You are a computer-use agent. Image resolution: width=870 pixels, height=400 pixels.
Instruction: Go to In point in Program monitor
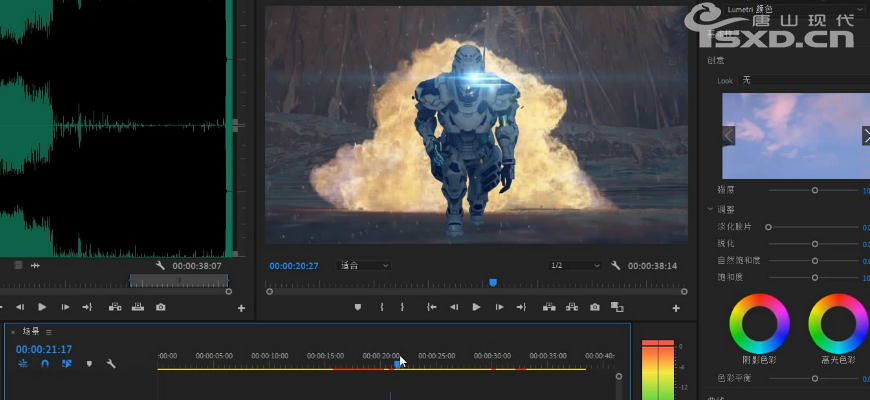pyautogui.click(x=432, y=307)
